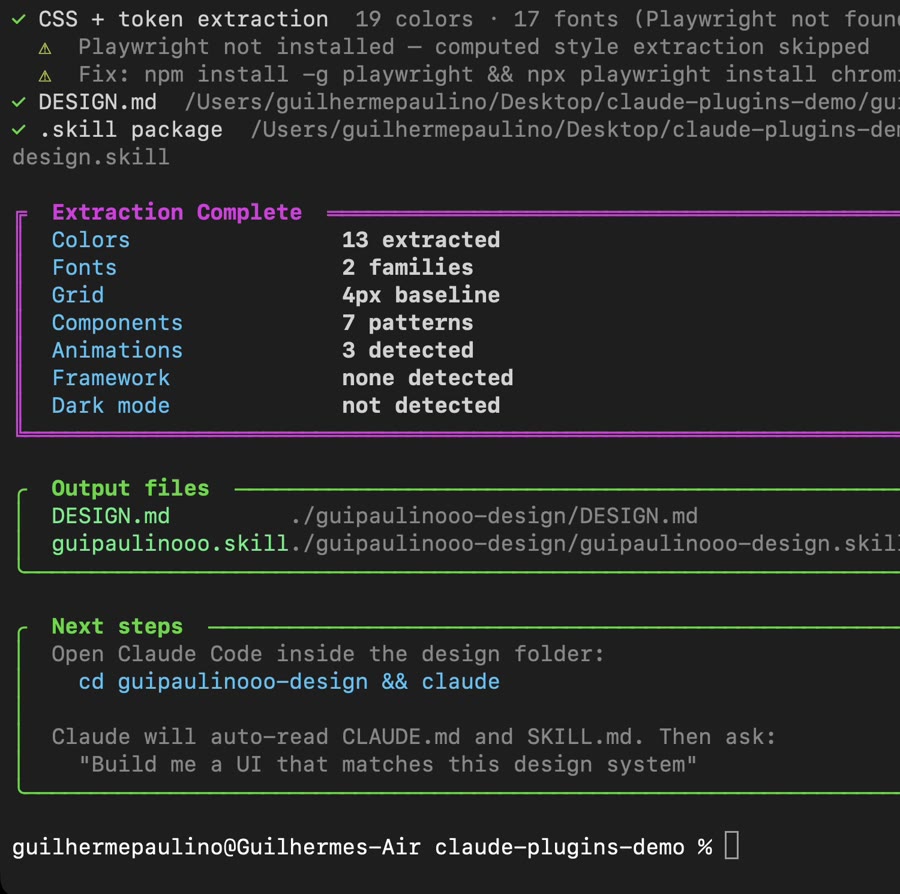This screenshot has height=894, width=900.
Task: Select 'Open Claude Code inside the design folder:' line
Action: [328, 654]
